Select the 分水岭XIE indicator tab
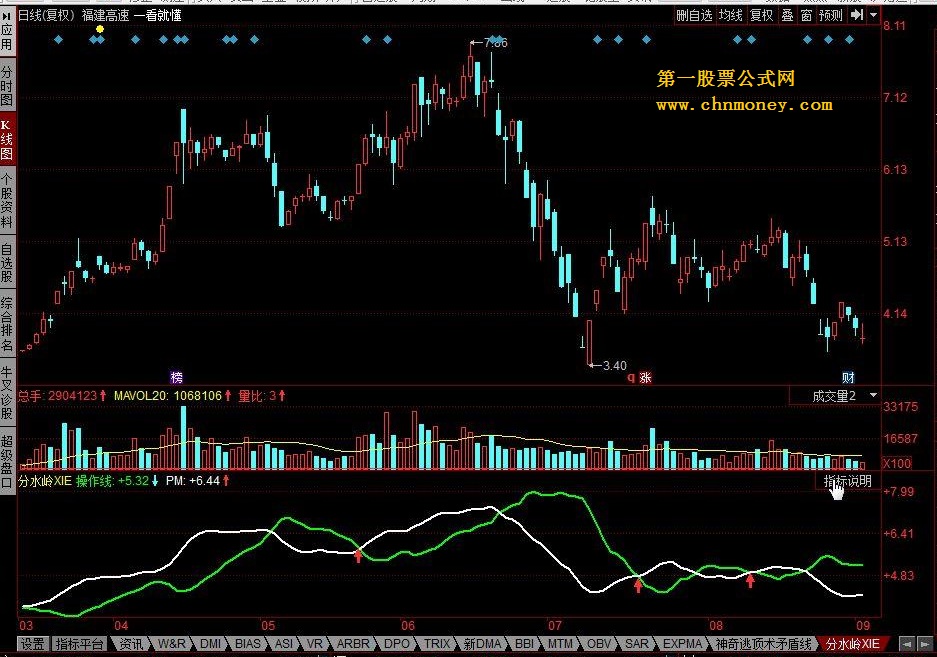Image resolution: width=937 pixels, height=657 pixels. point(853,644)
